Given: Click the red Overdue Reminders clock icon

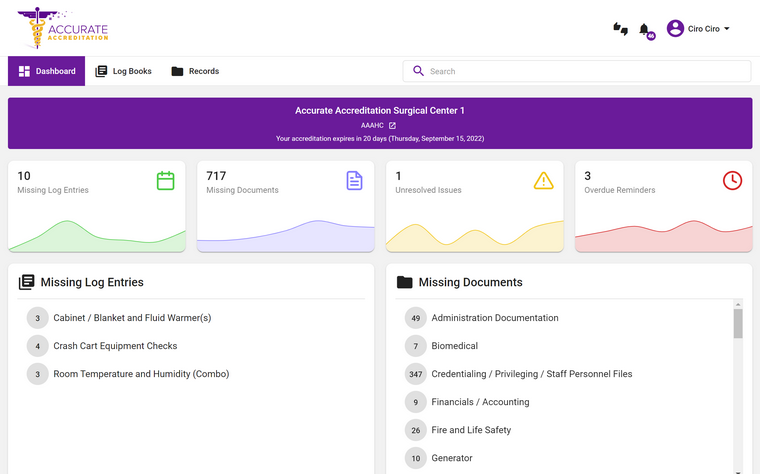Looking at the screenshot, I should pos(732,180).
